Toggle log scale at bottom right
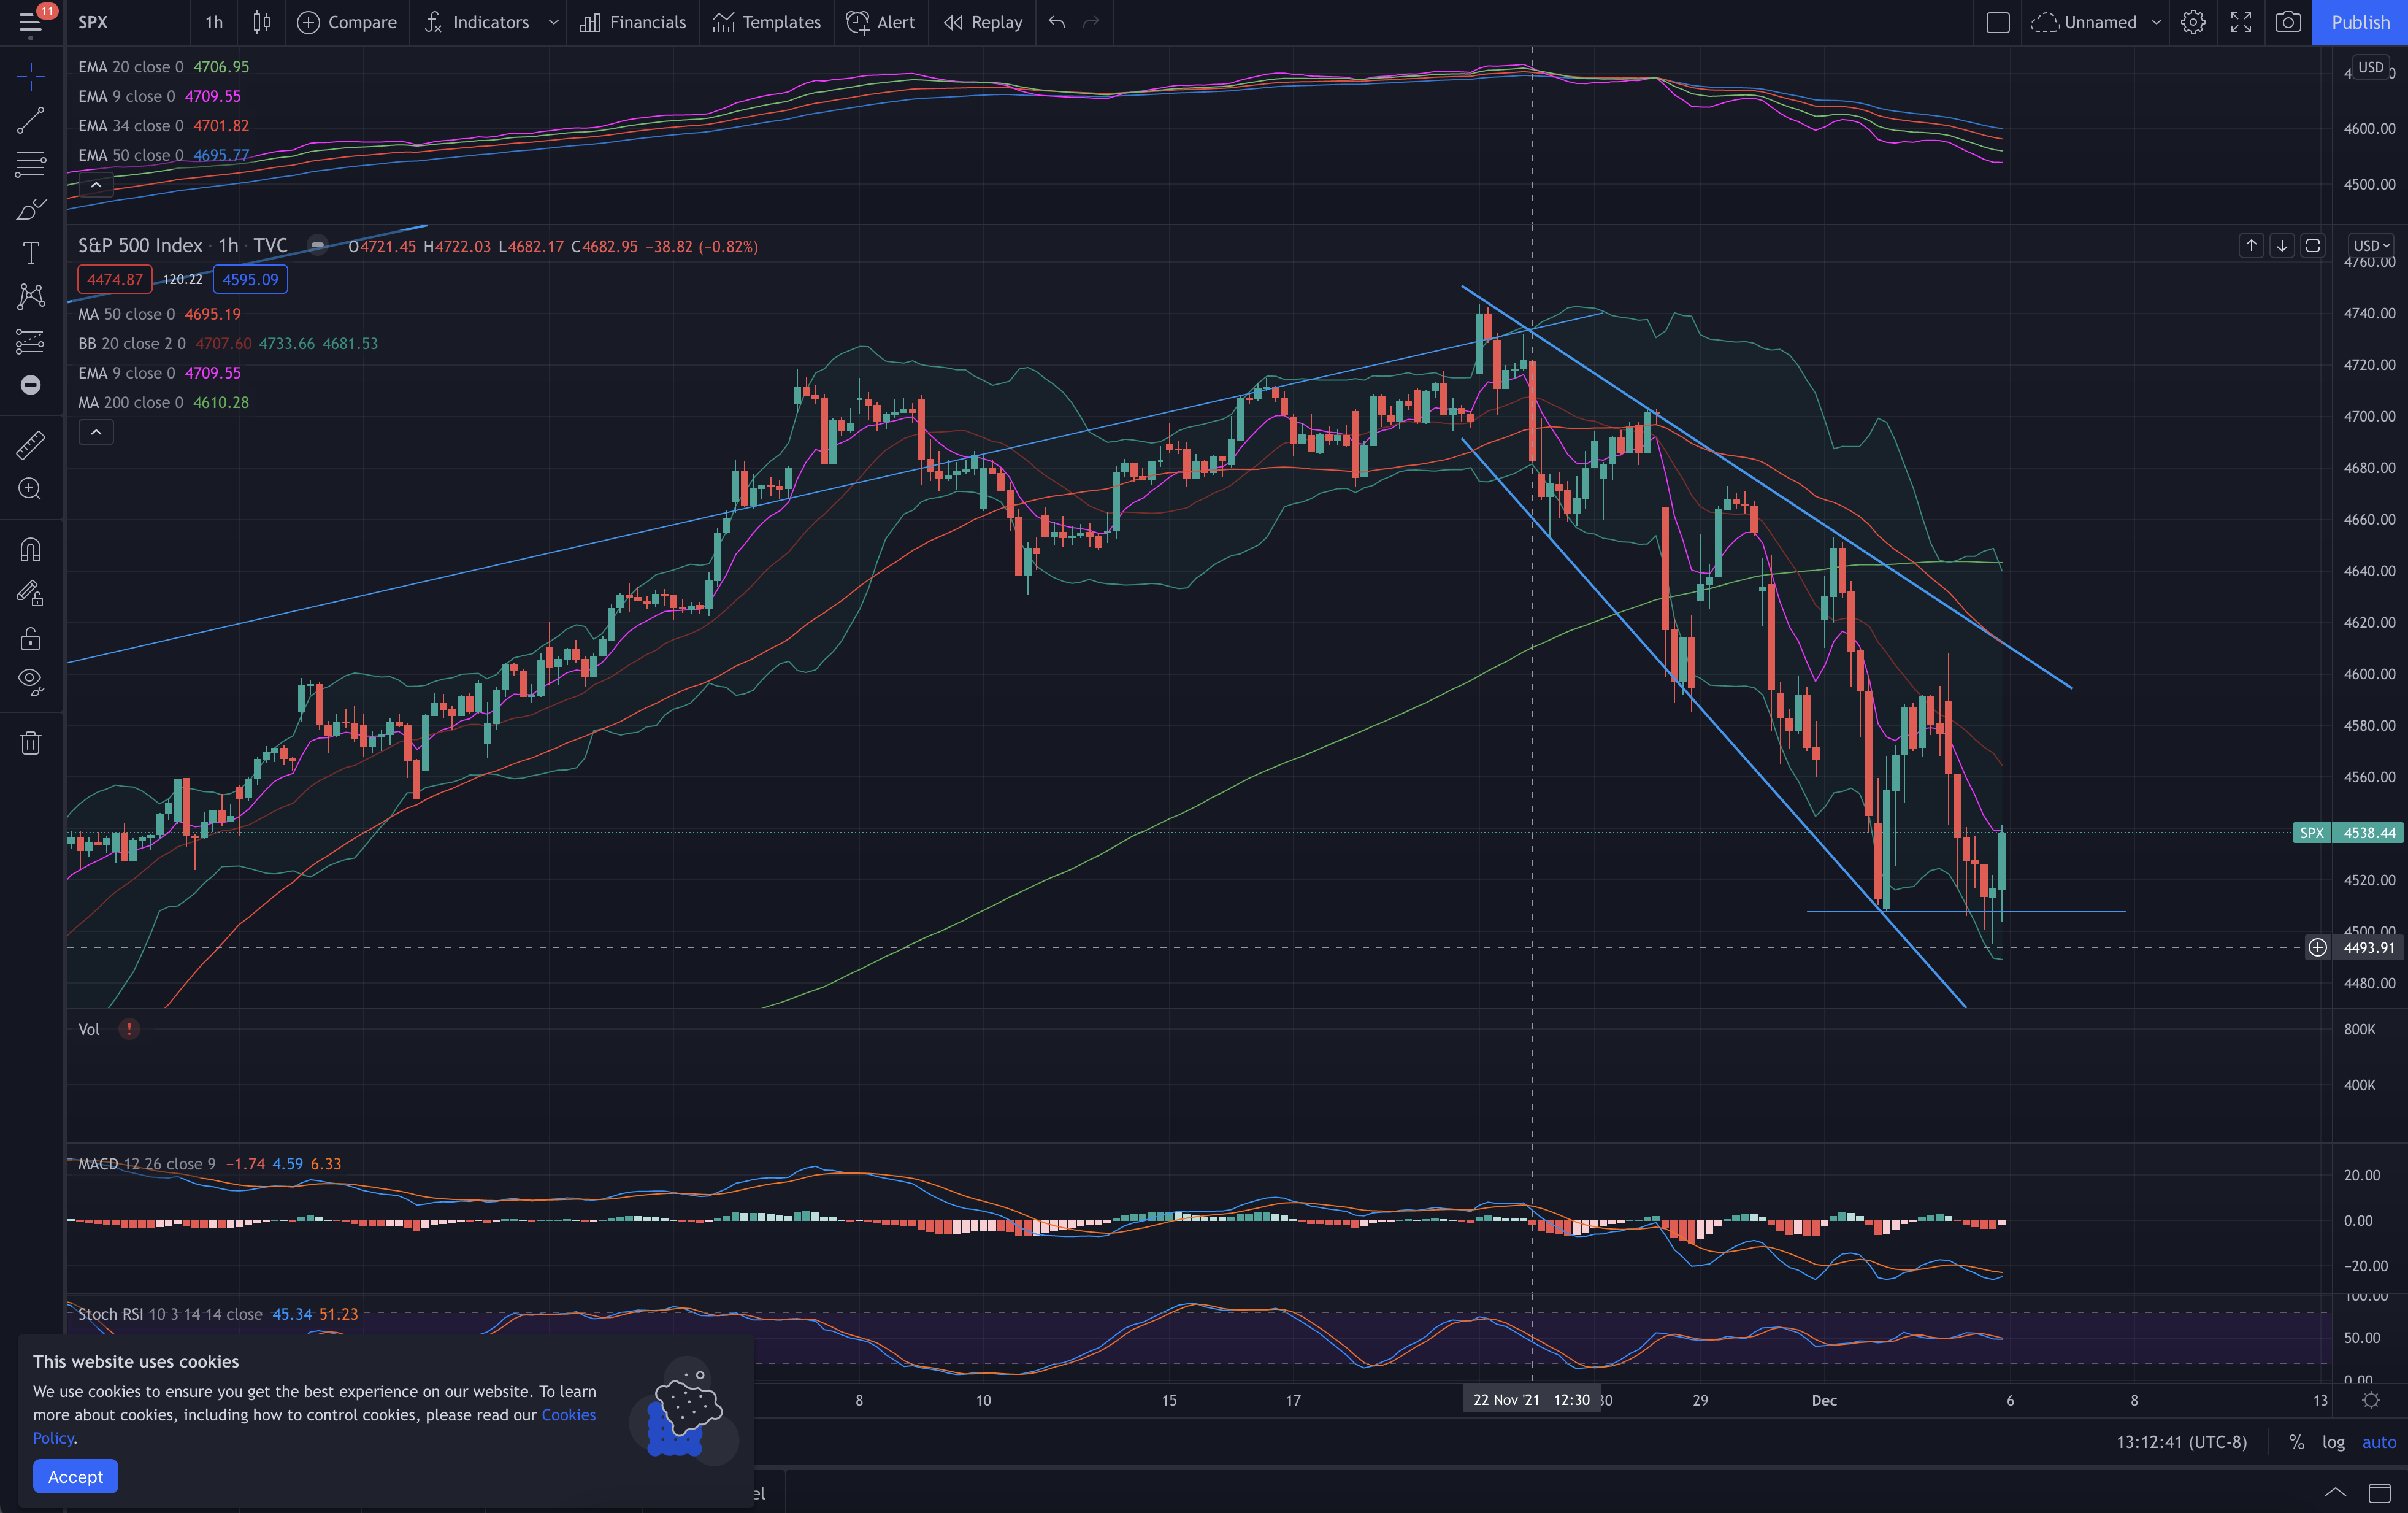The image size is (2408, 1513). pos(2332,1442)
